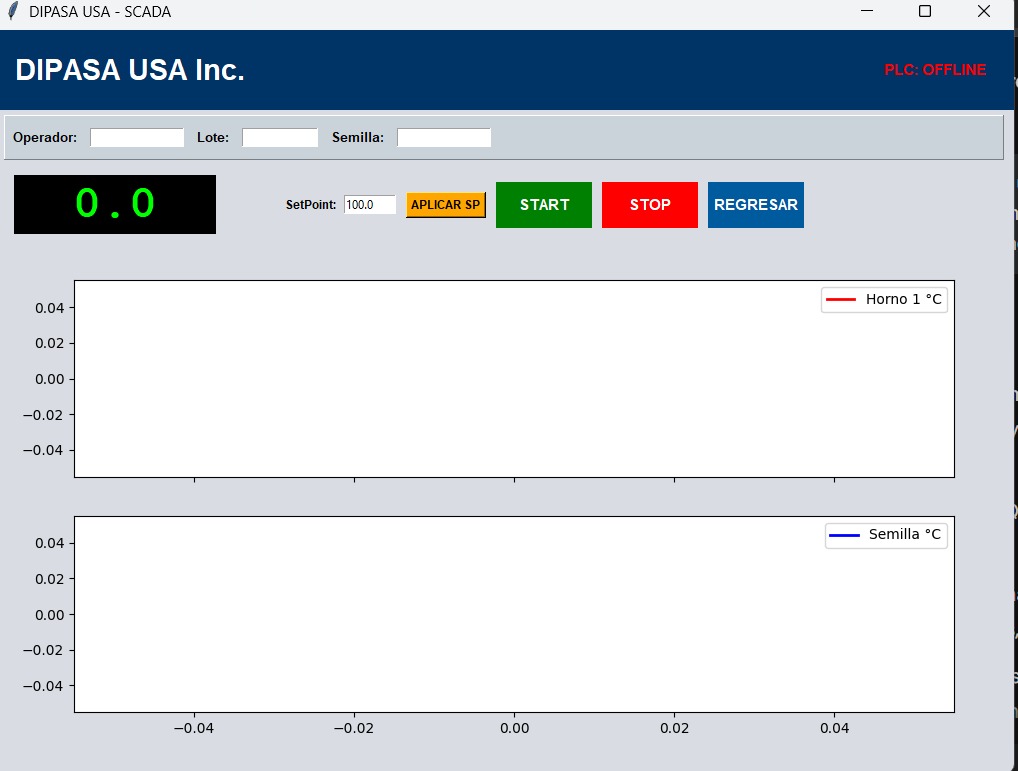Go back with REGRESAR button
Screen dimensions: 1018x771
756,205
